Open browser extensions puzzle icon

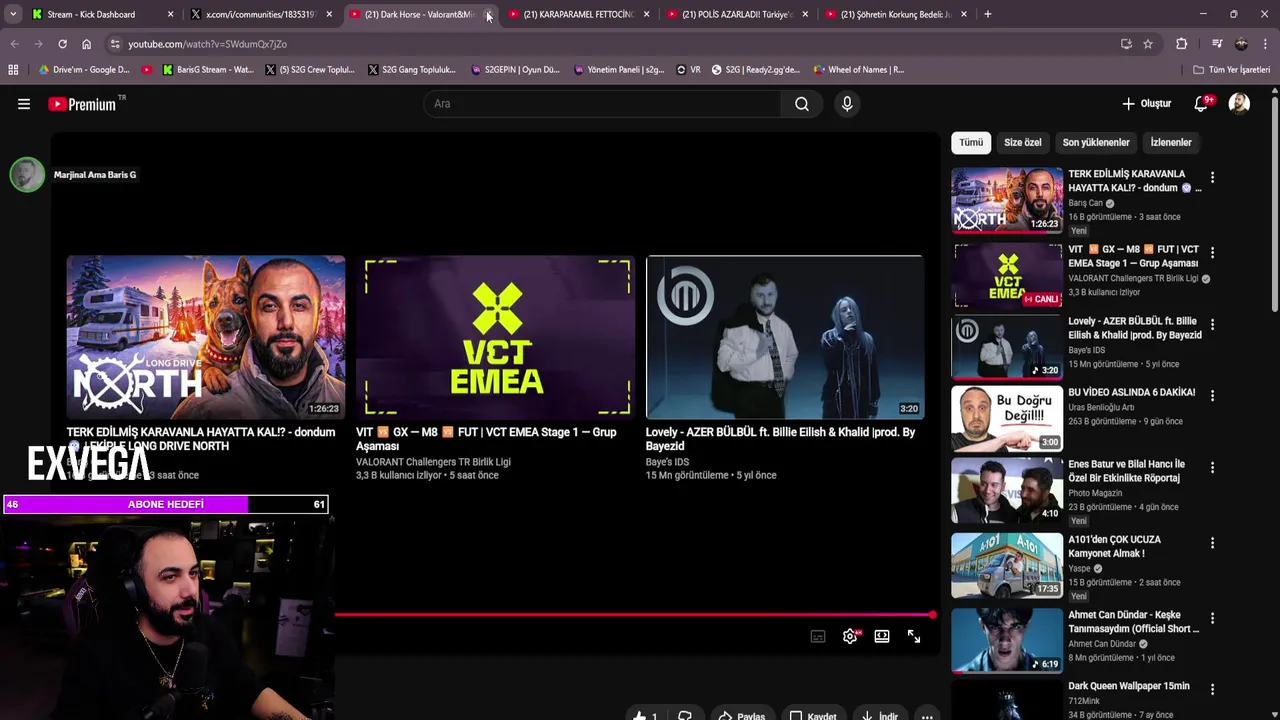pos(1182,44)
